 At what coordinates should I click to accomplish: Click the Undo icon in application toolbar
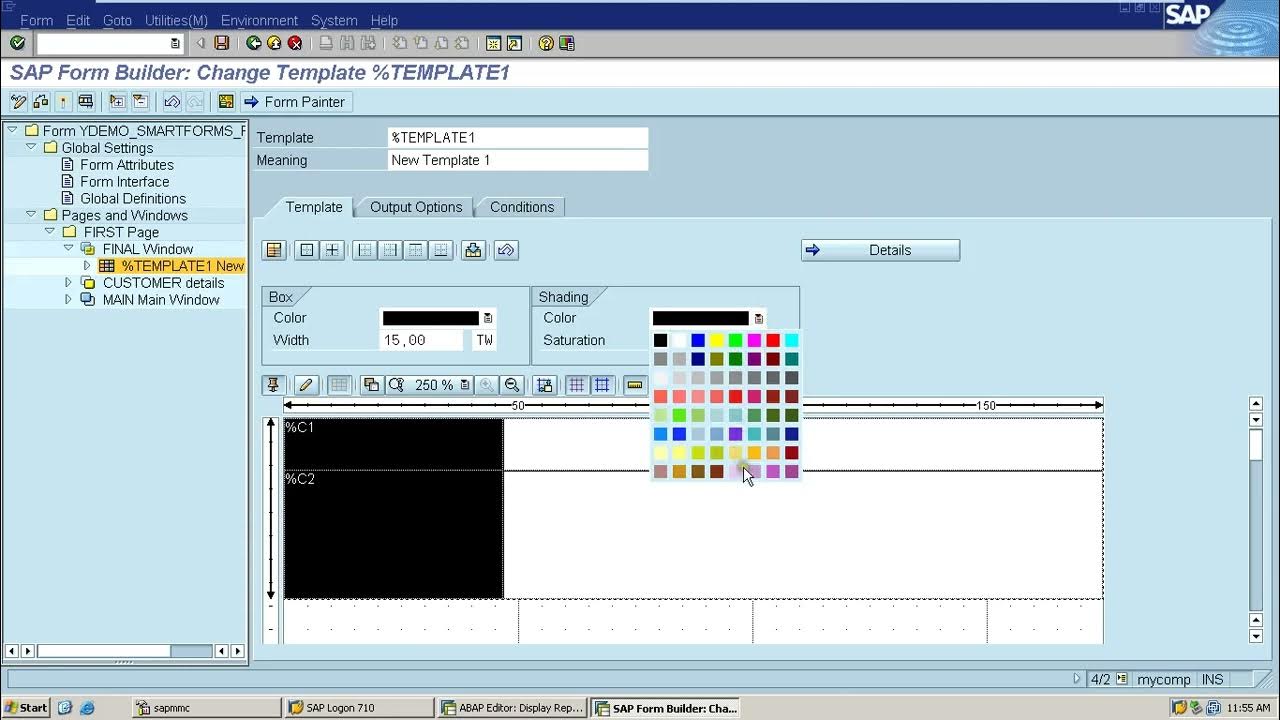pyautogui.click(x=172, y=101)
